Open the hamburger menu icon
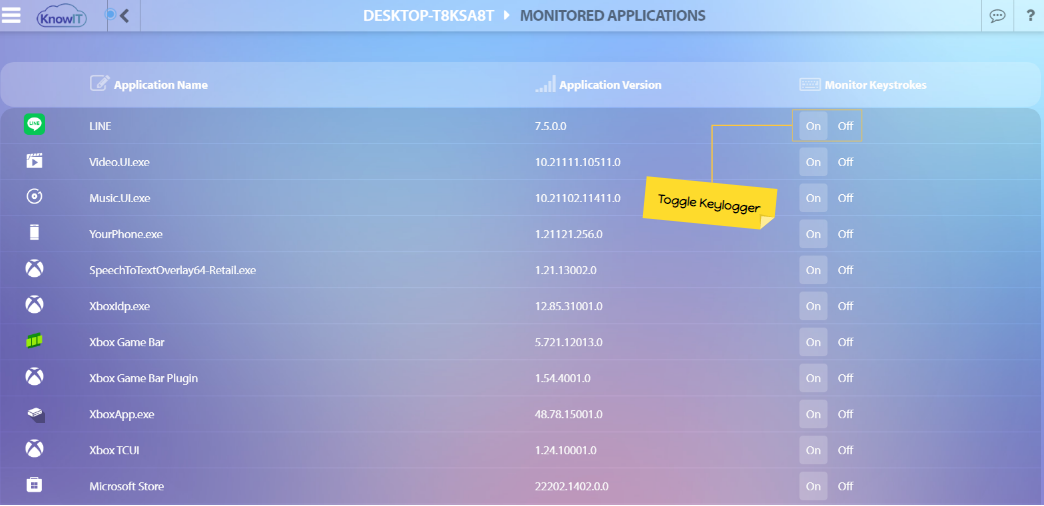Screen dimensions: 1044x506 click(11, 15)
